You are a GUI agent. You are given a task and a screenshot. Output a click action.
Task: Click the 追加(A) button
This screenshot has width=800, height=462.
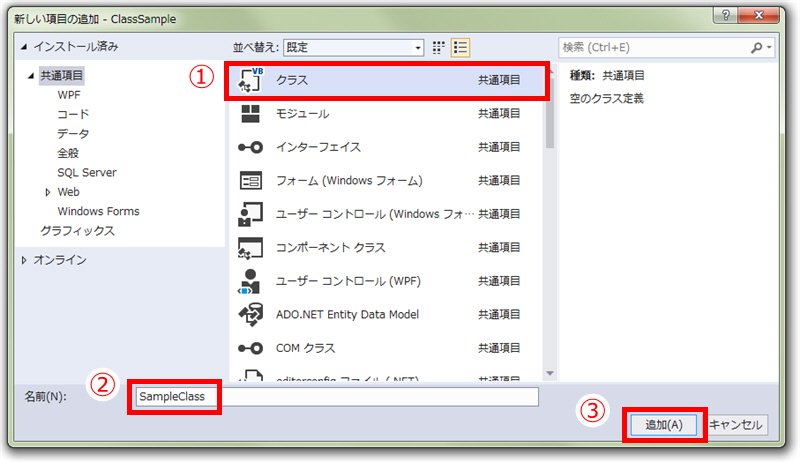tap(663, 425)
